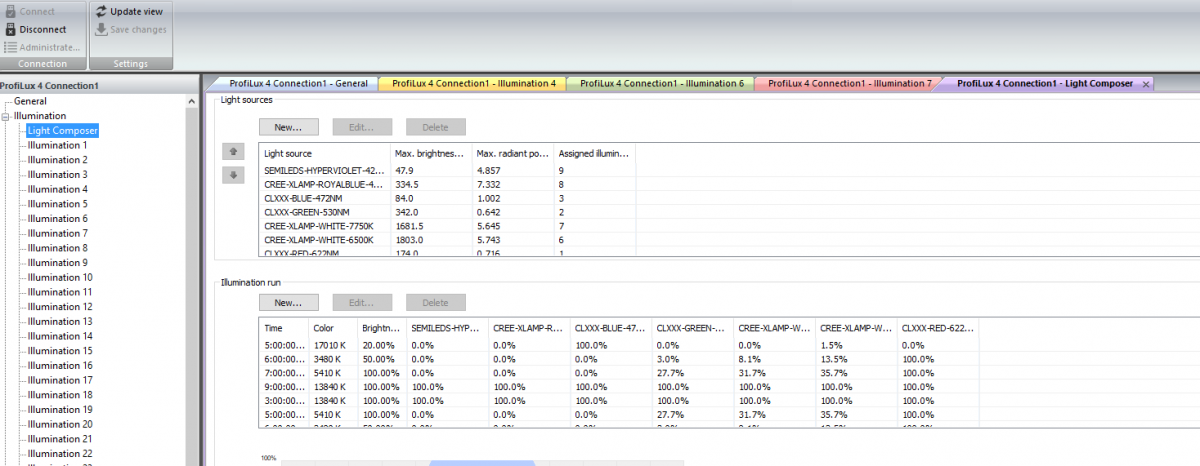Open Illumination 7 in the tree
This screenshot has width=1200, height=466.
57,233
